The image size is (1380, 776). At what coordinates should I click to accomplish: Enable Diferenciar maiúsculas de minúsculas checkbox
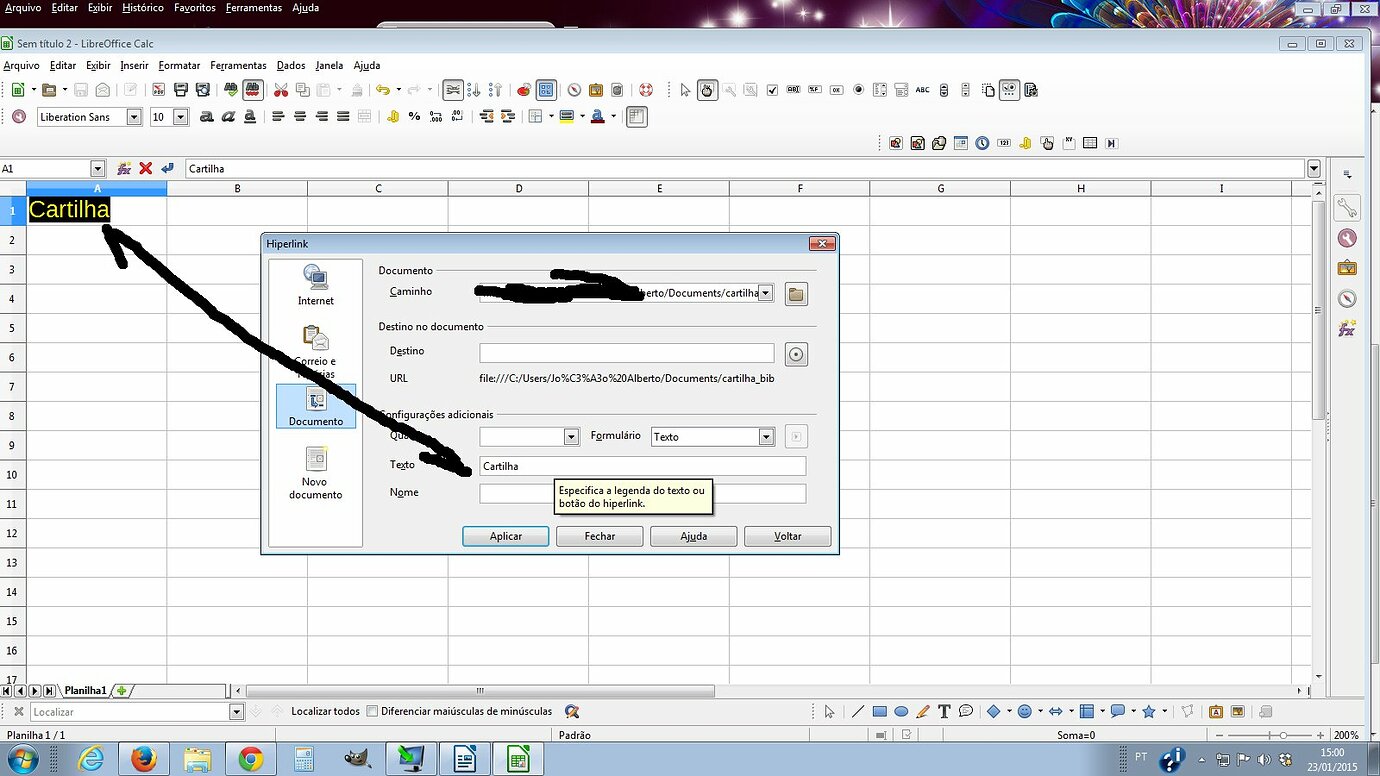click(372, 712)
